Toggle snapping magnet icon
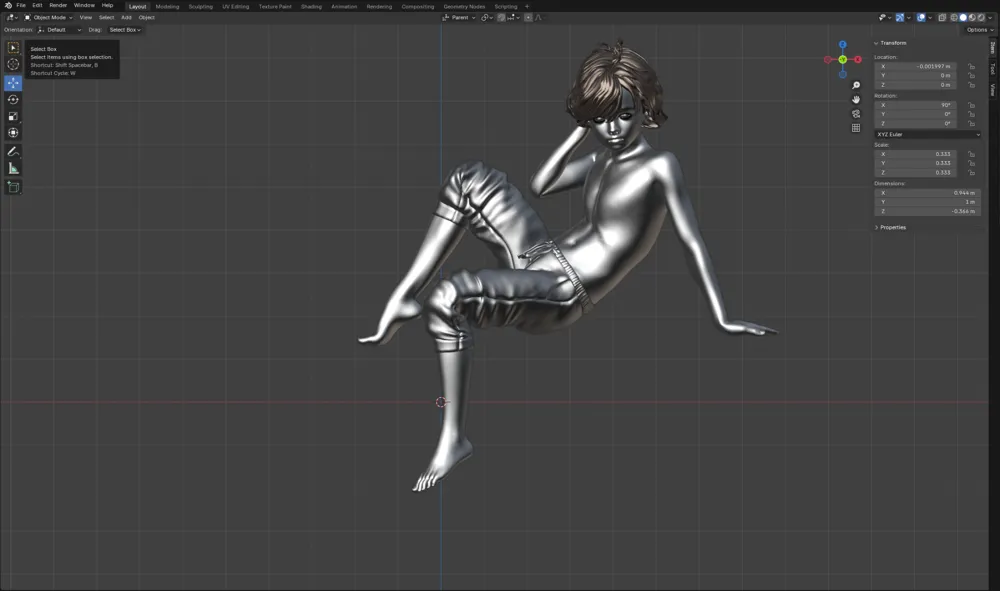 501,18
